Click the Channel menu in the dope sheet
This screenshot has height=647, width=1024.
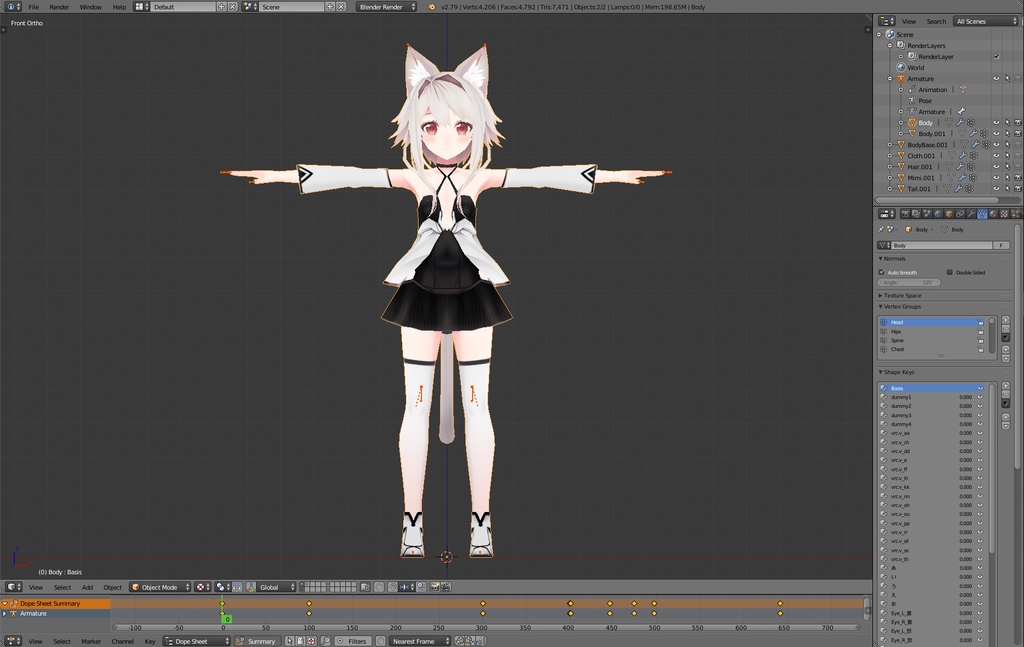[x=122, y=641]
